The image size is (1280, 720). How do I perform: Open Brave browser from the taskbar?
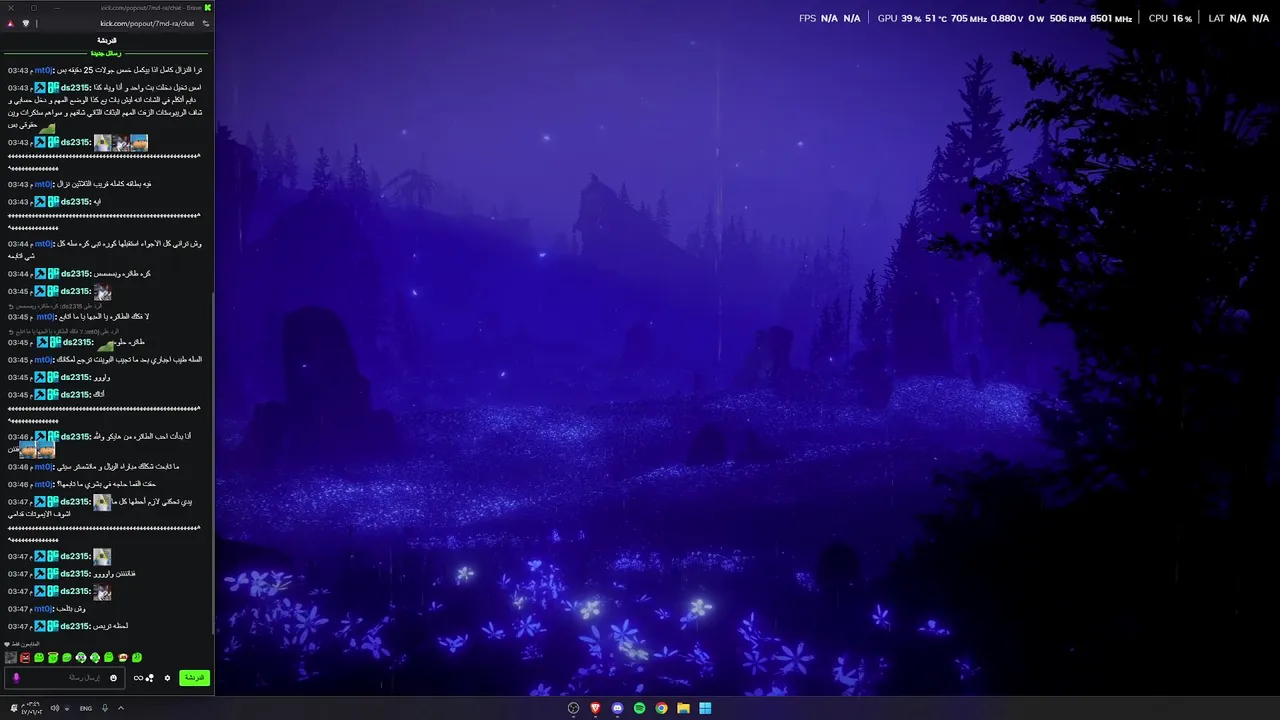tap(595, 708)
